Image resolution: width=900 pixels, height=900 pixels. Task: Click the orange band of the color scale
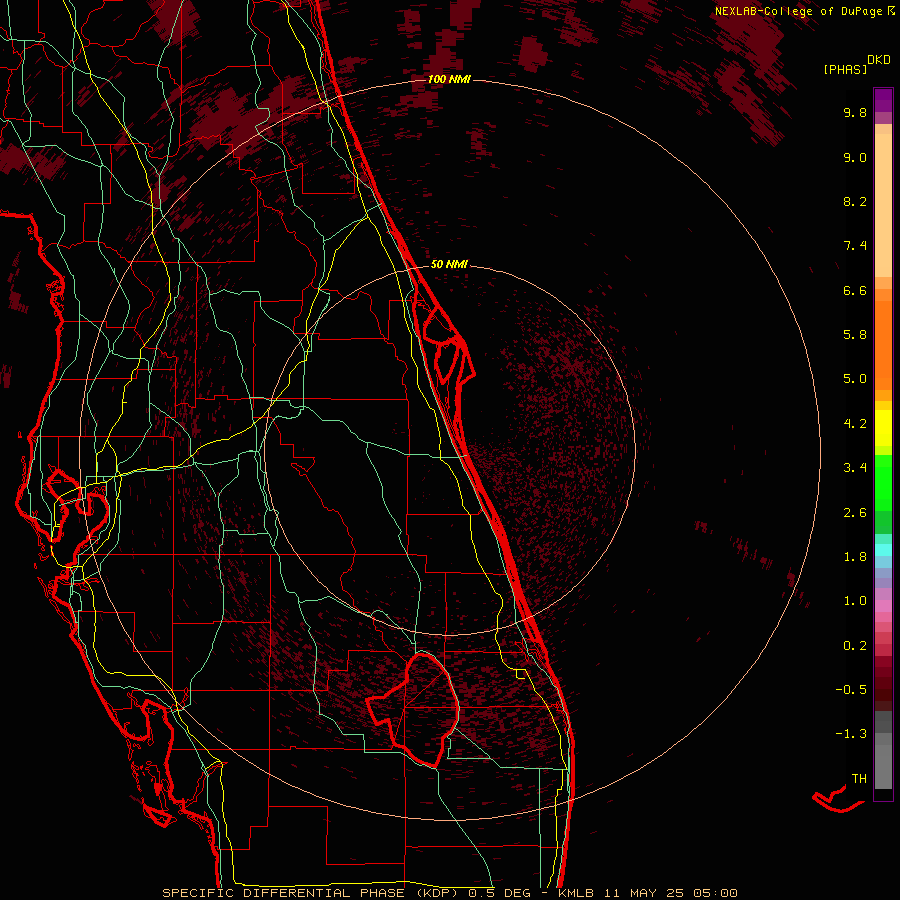tap(883, 346)
